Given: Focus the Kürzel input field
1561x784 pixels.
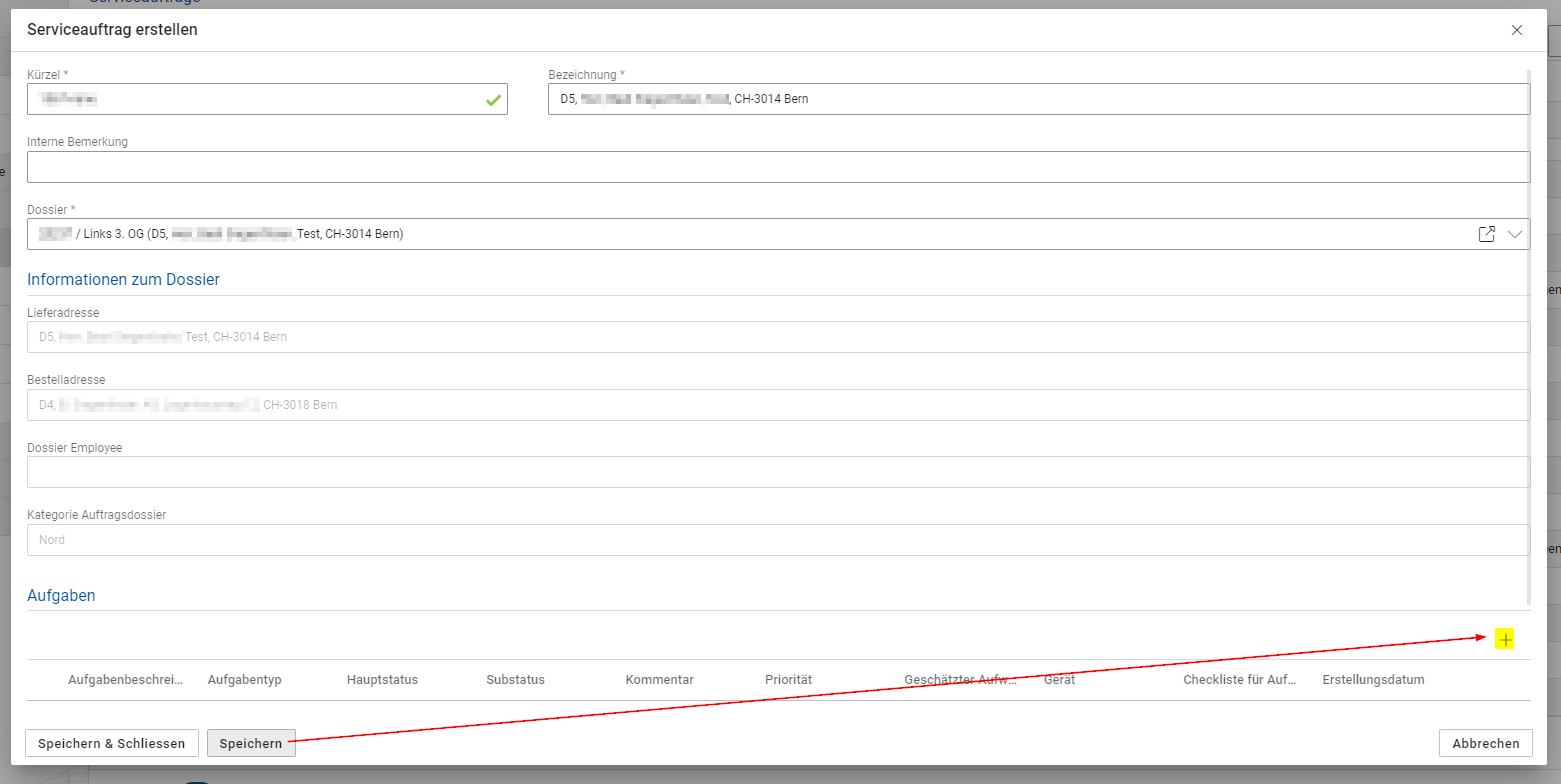Looking at the screenshot, I should pyautogui.click(x=250, y=99).
